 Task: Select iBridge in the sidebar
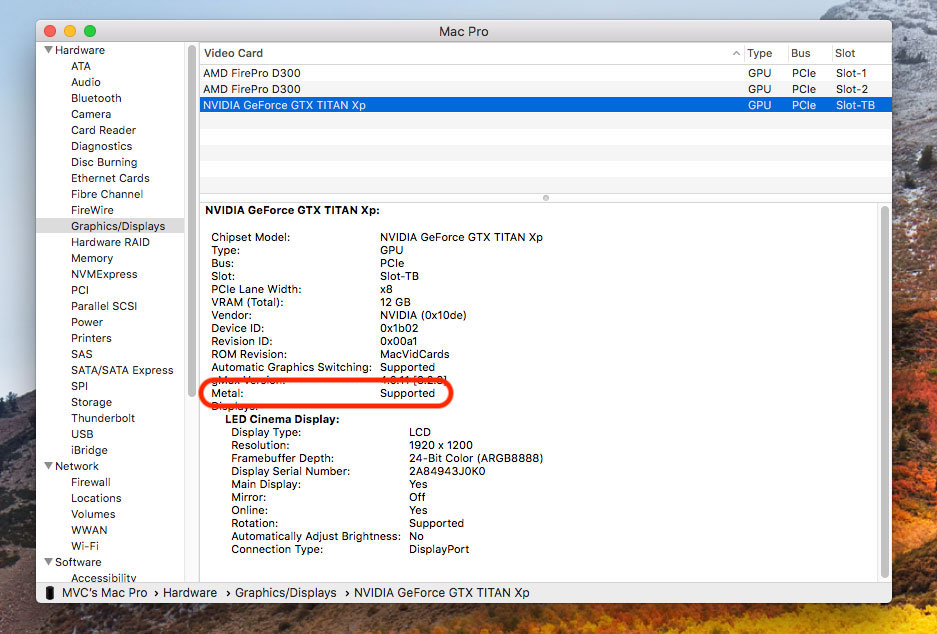point(89,451)
